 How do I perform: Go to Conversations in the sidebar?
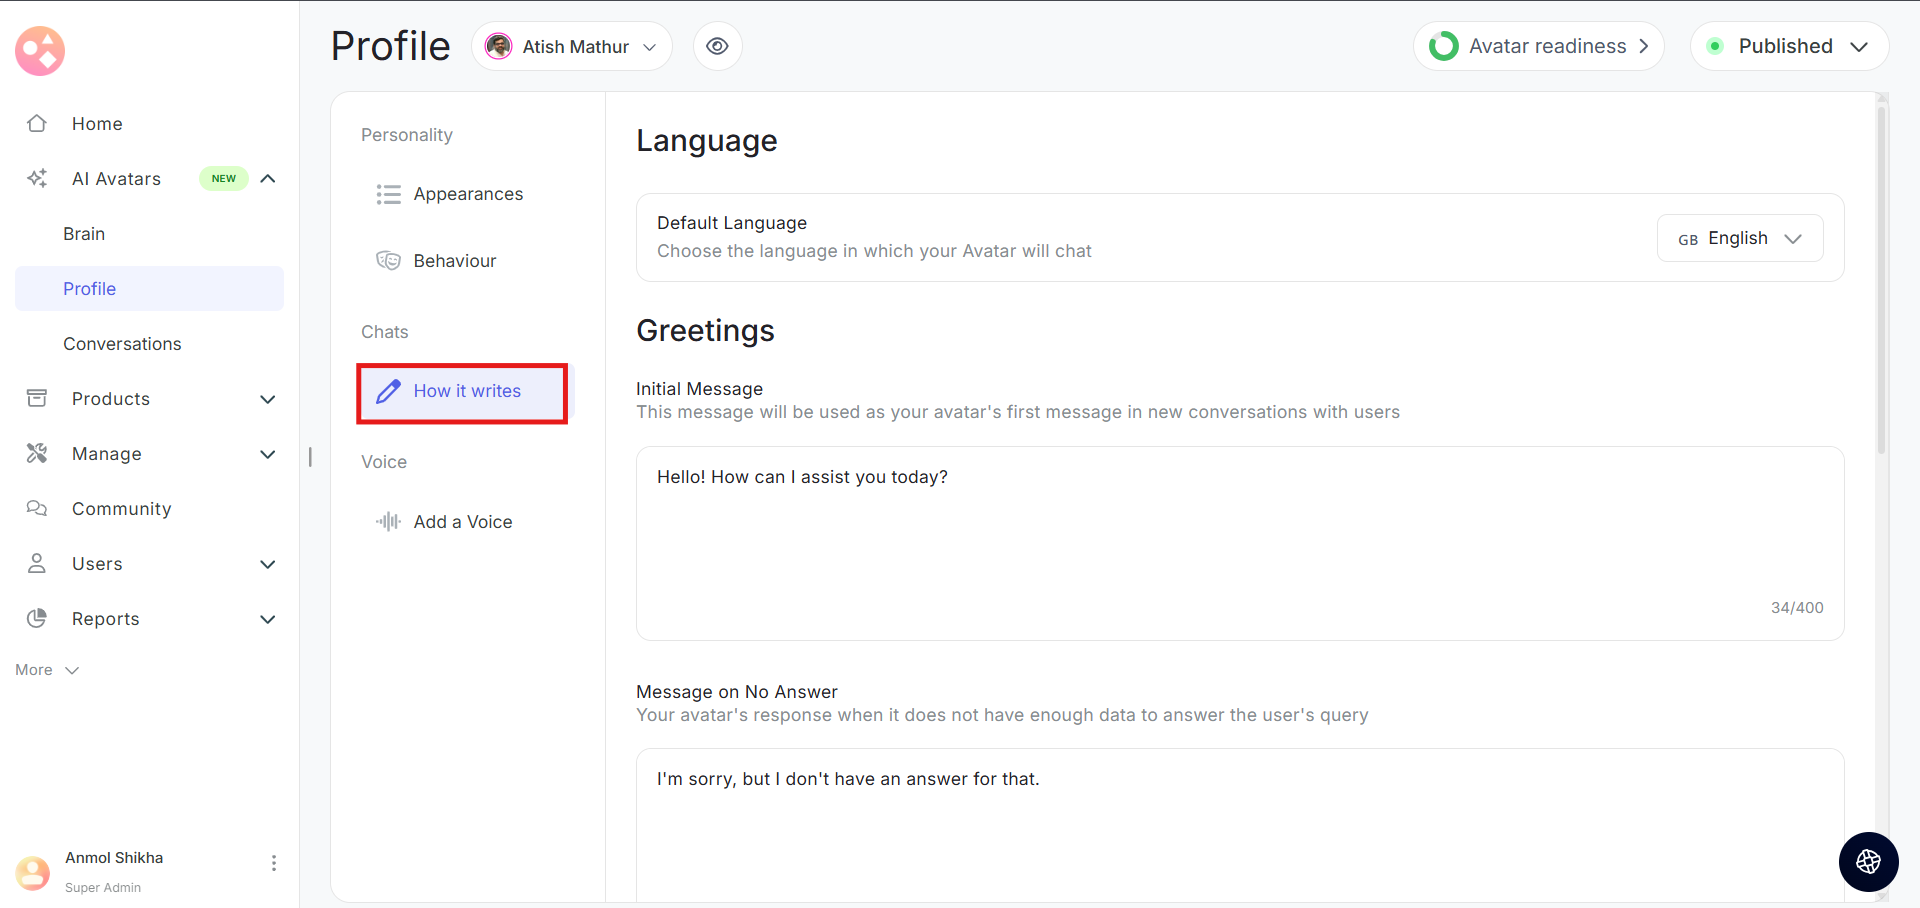(x=122, y=344)
